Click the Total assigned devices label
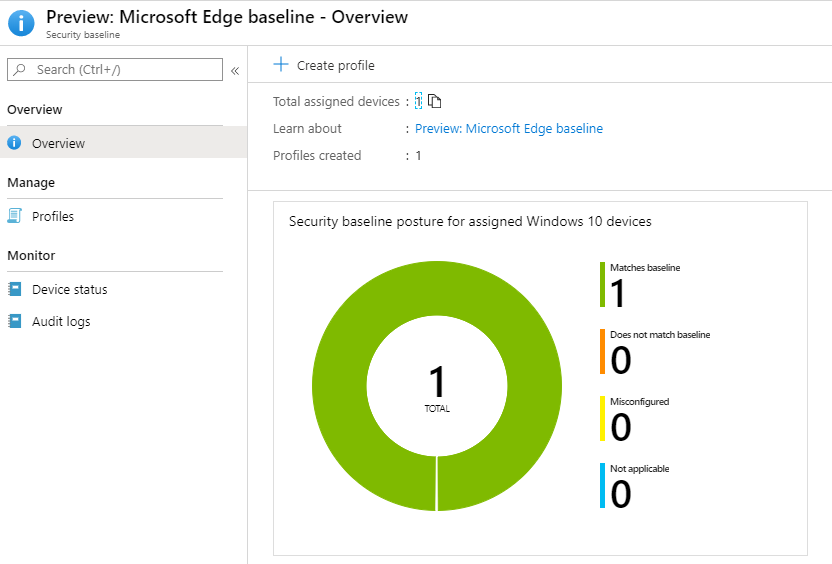The height and width of the screenshot is (564, 832). (336, 101)
